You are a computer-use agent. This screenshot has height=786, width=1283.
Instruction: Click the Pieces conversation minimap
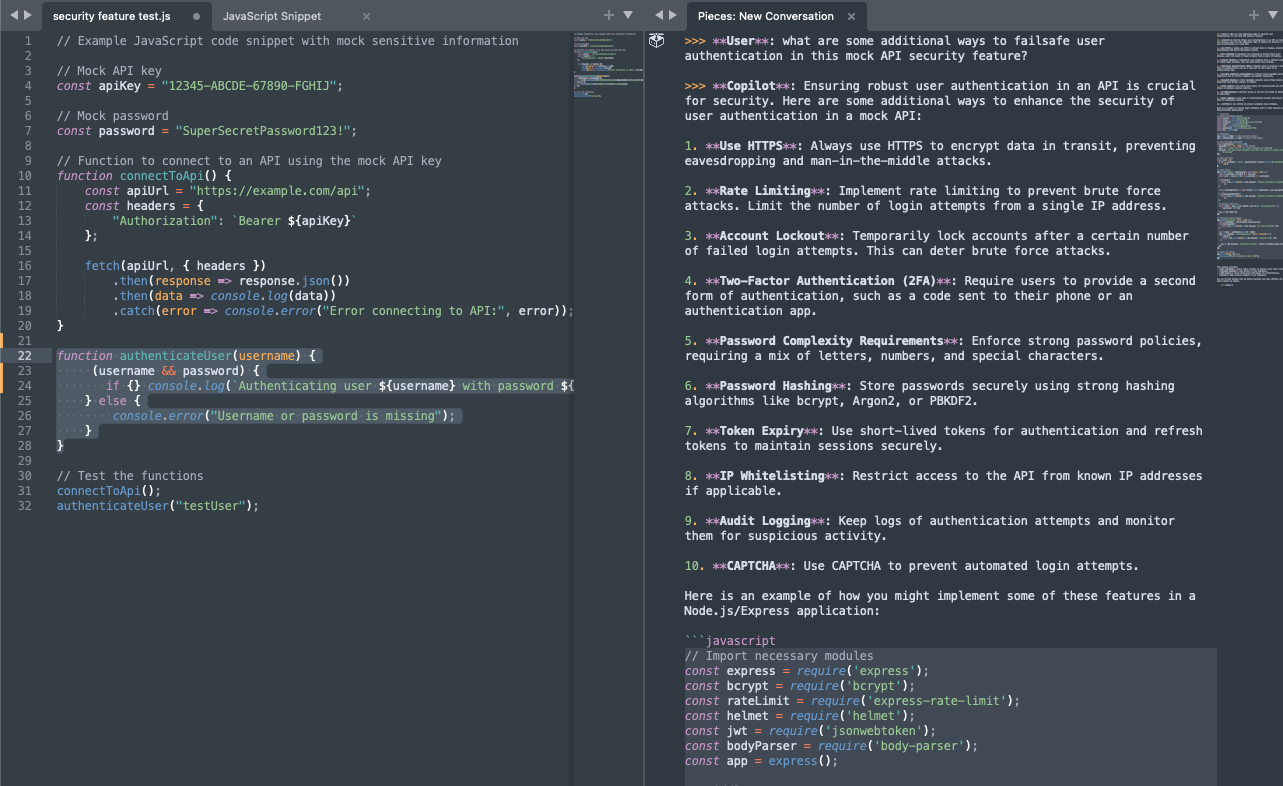(1249, 160)
